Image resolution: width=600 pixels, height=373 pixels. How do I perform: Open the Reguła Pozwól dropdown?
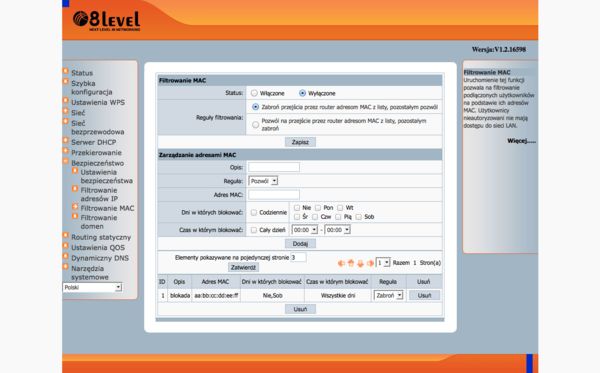[263, 181]
